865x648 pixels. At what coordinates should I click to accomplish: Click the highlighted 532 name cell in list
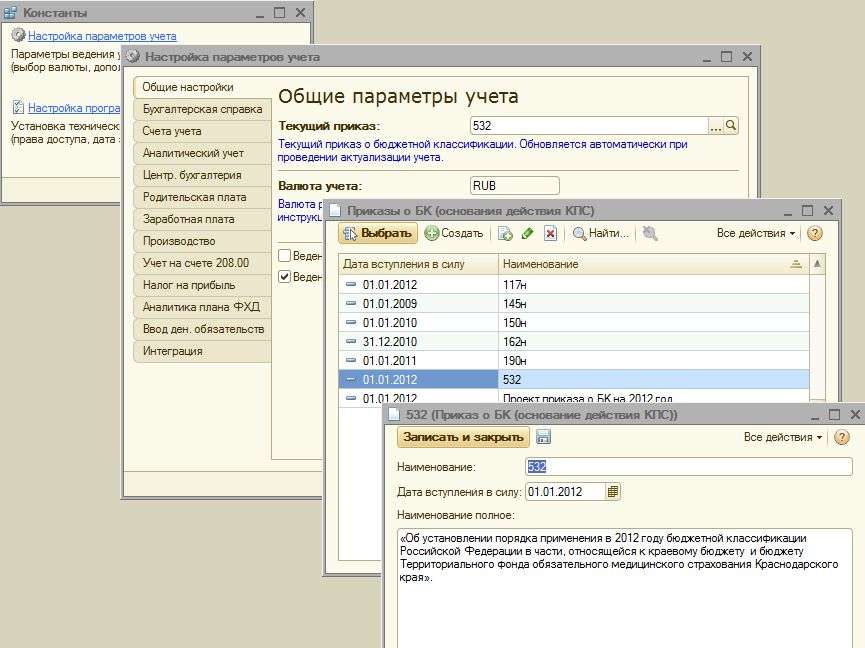653,379
